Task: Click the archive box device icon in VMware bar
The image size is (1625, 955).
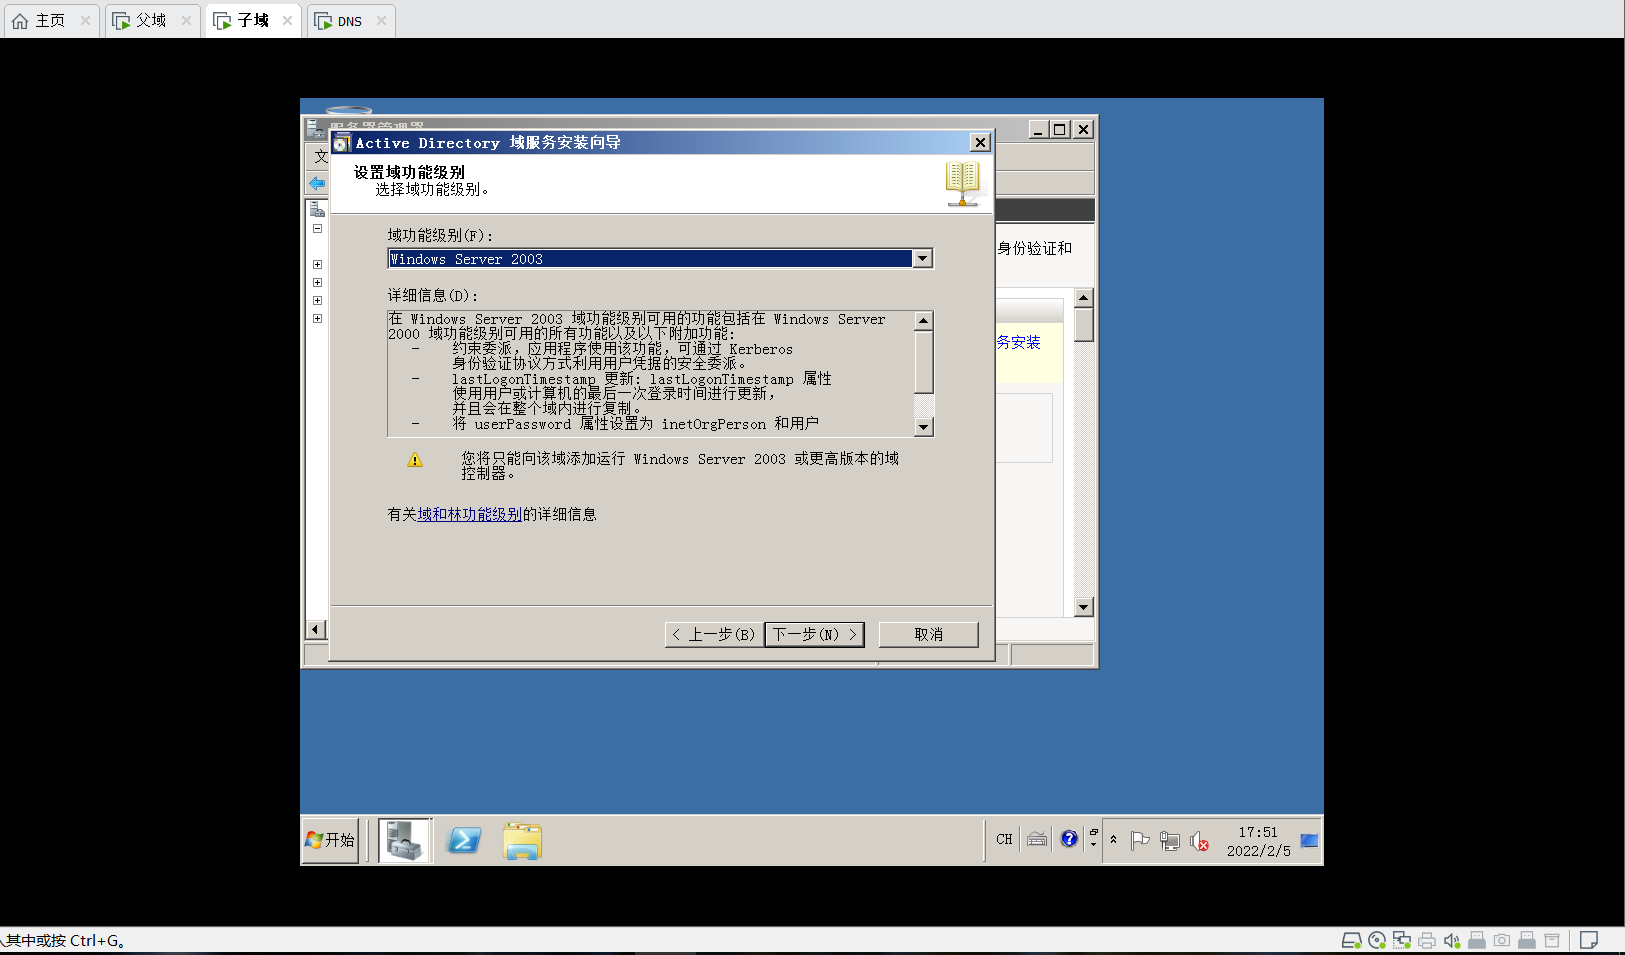Action: pos(1552,940)
